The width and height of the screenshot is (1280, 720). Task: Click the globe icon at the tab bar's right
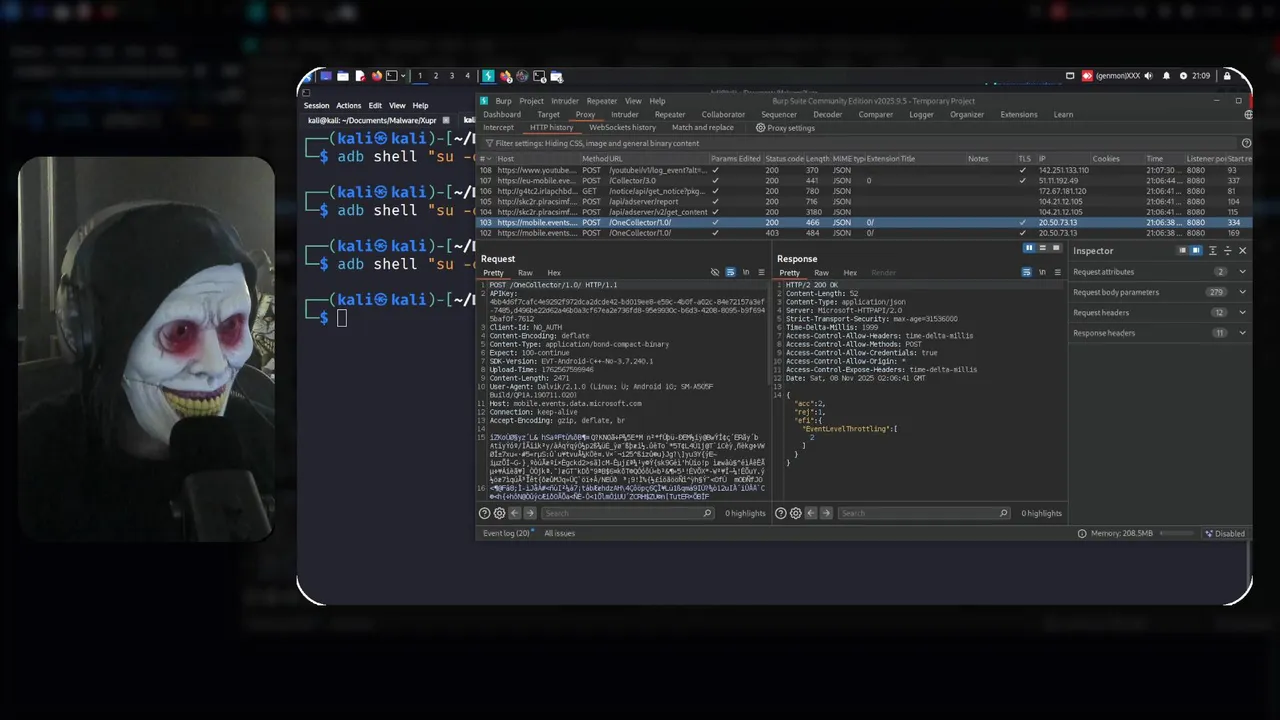tap(1248, 114)
